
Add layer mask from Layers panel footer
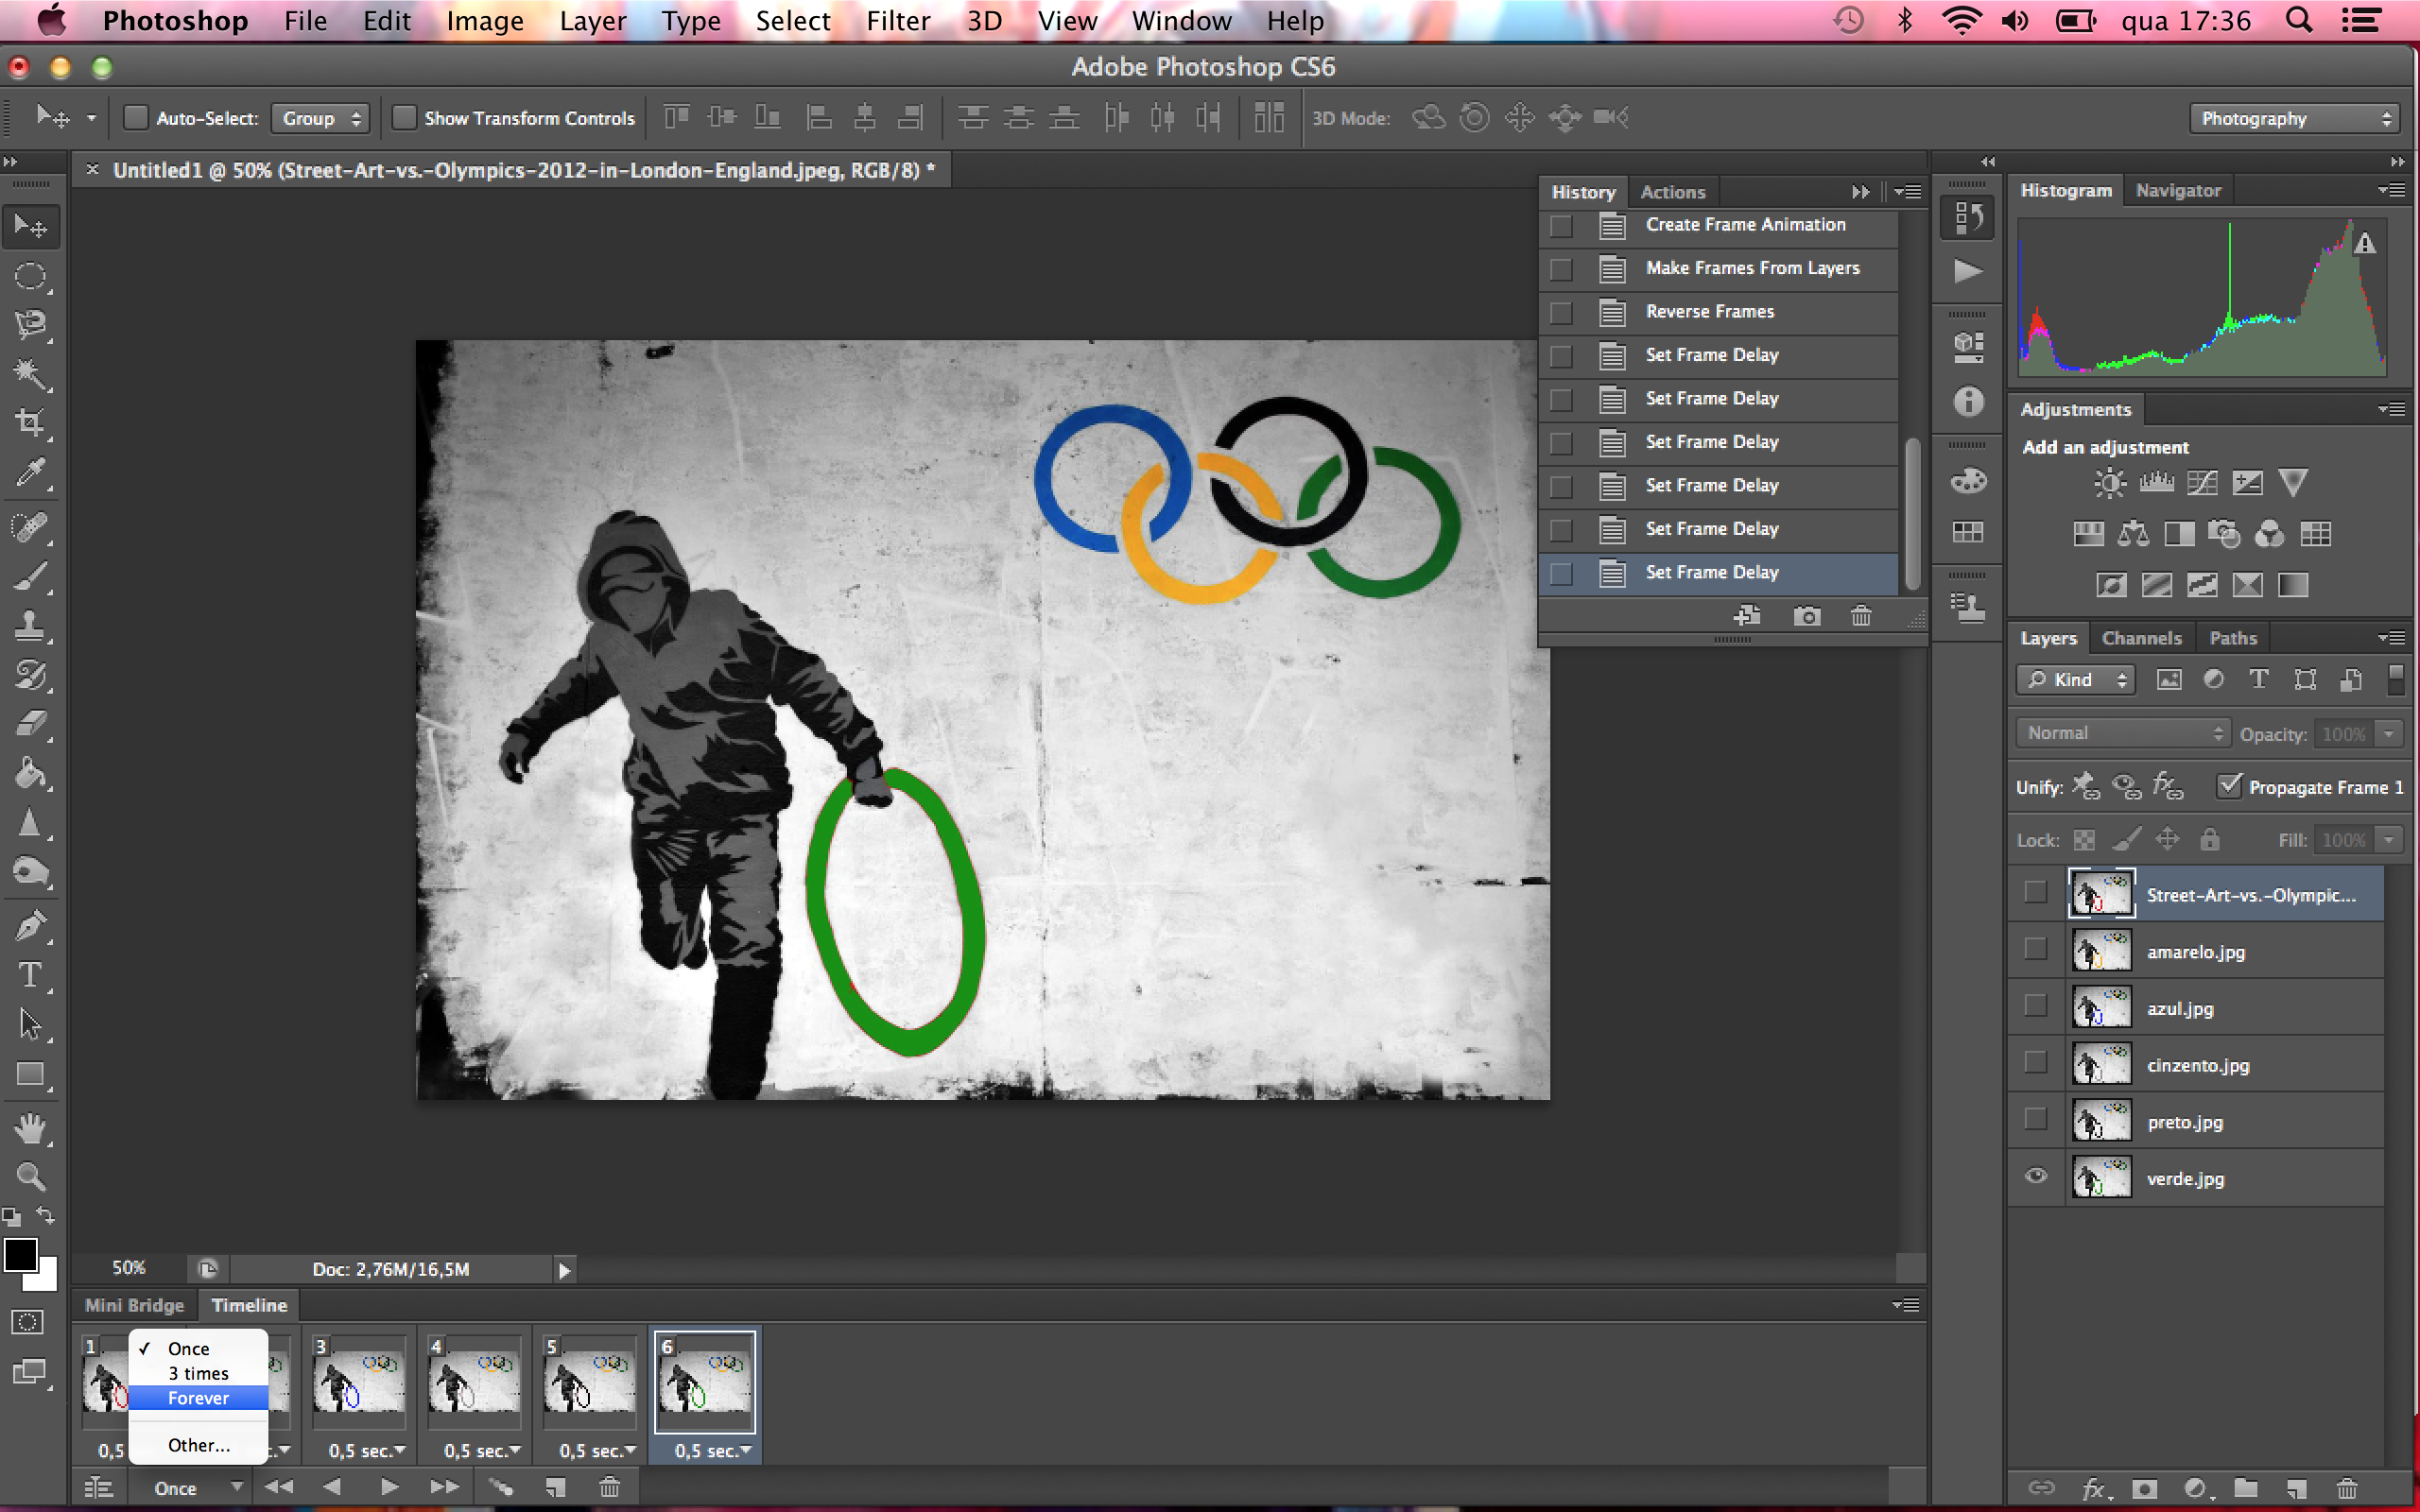2144,1489
